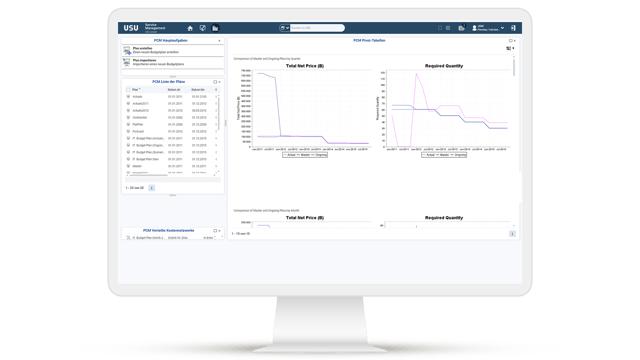The image size is (640, 360).
Task: Click the Master row plan icon
Action: (x=128, y=166)
